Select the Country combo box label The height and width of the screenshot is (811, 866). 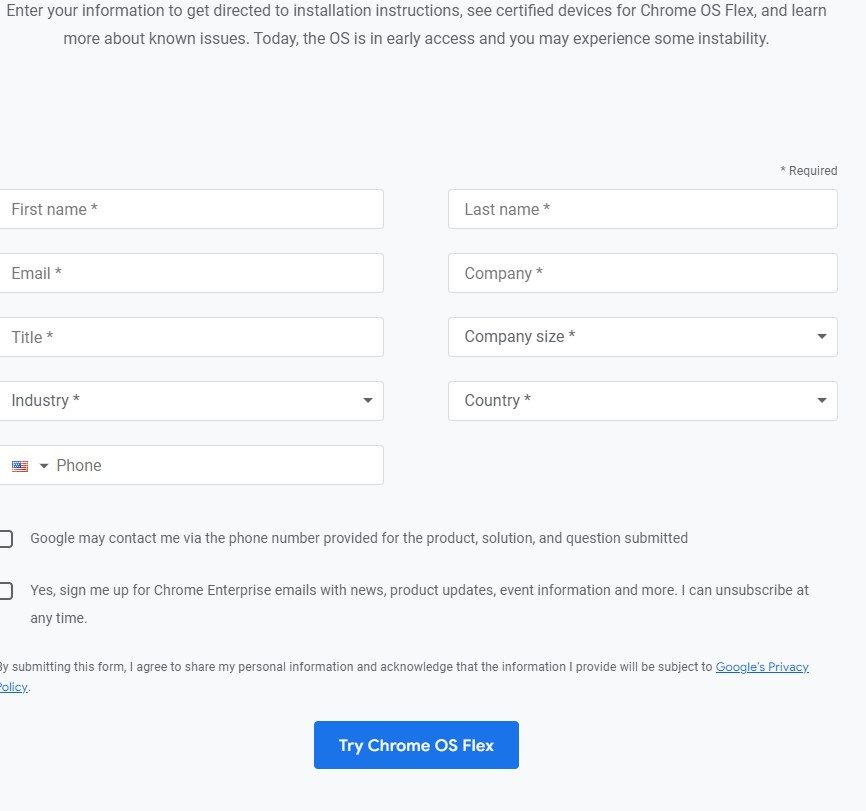498,401
